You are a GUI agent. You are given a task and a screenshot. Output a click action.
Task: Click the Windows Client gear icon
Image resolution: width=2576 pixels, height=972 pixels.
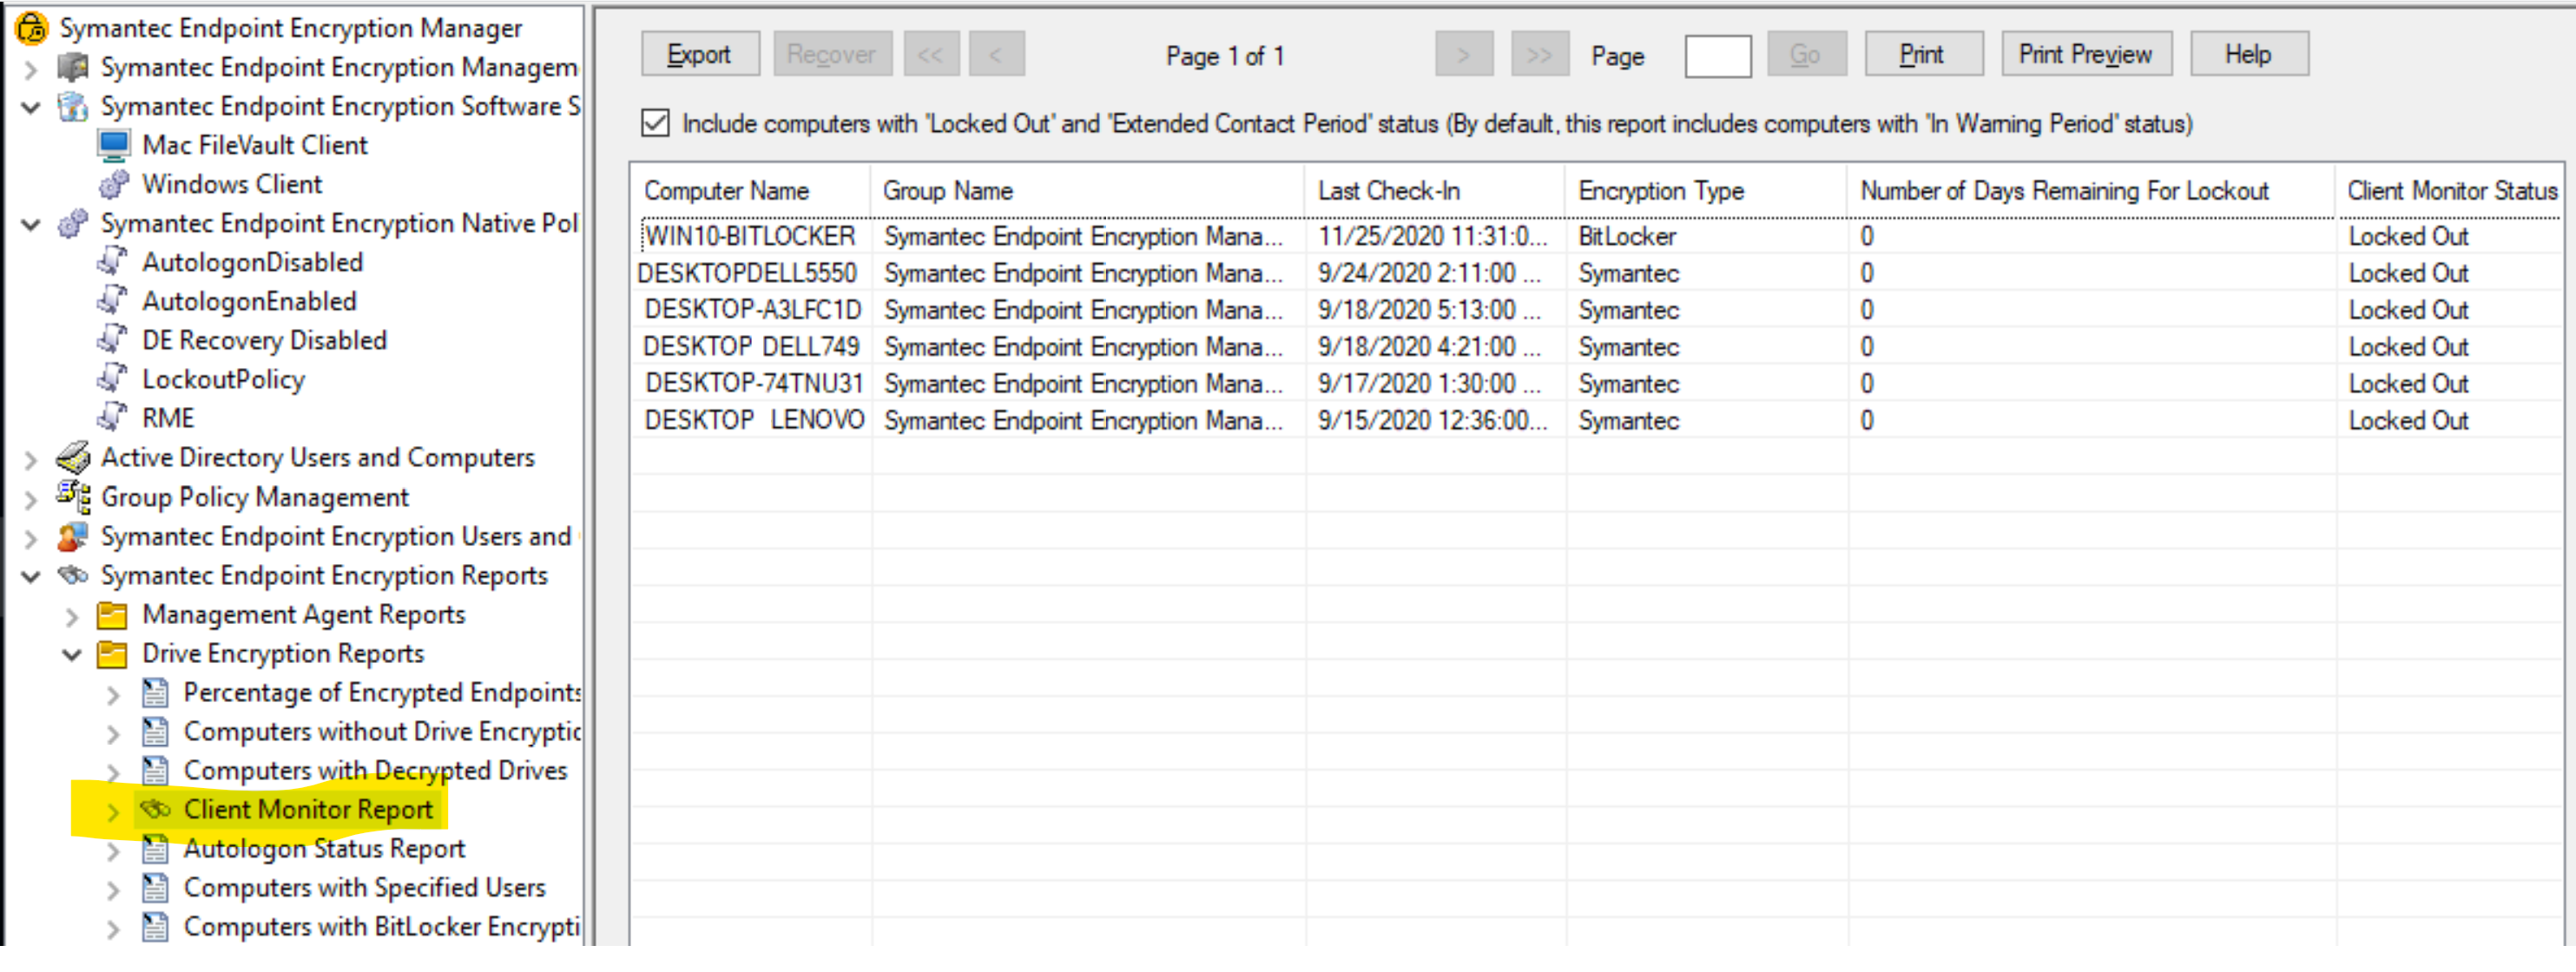tap(113, 184)
